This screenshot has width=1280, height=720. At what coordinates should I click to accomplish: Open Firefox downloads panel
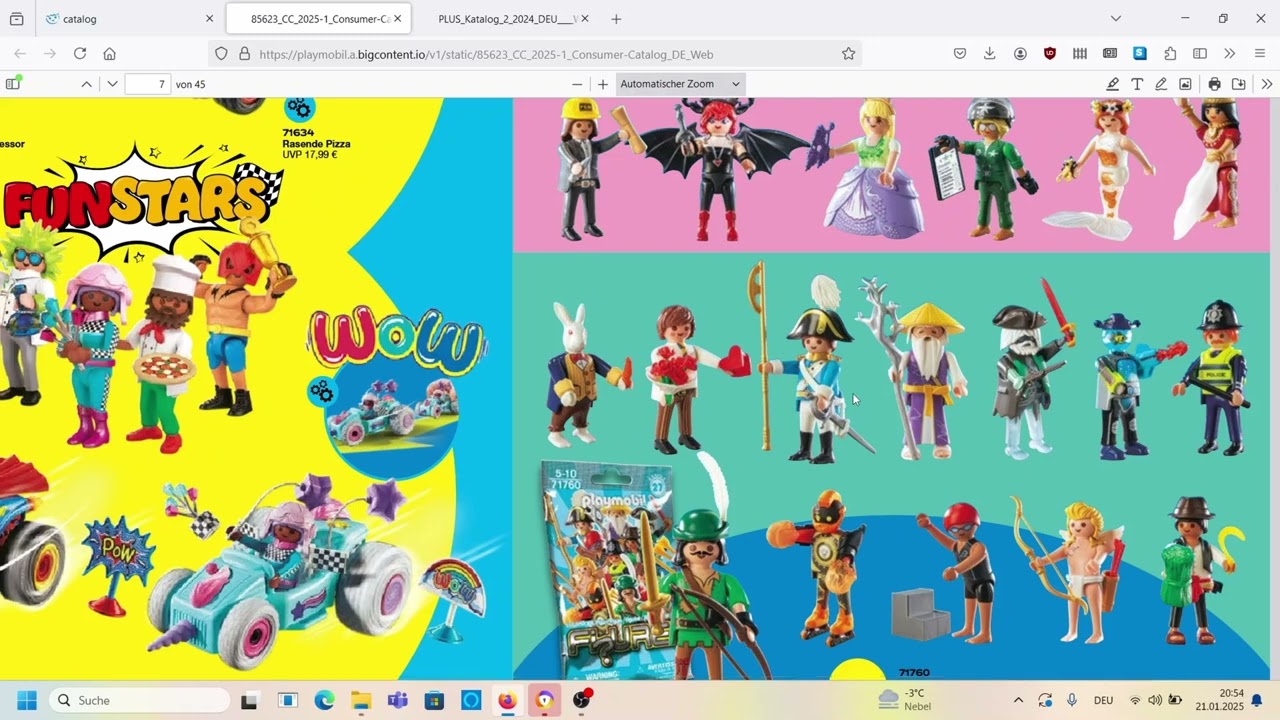coord(990,54)
